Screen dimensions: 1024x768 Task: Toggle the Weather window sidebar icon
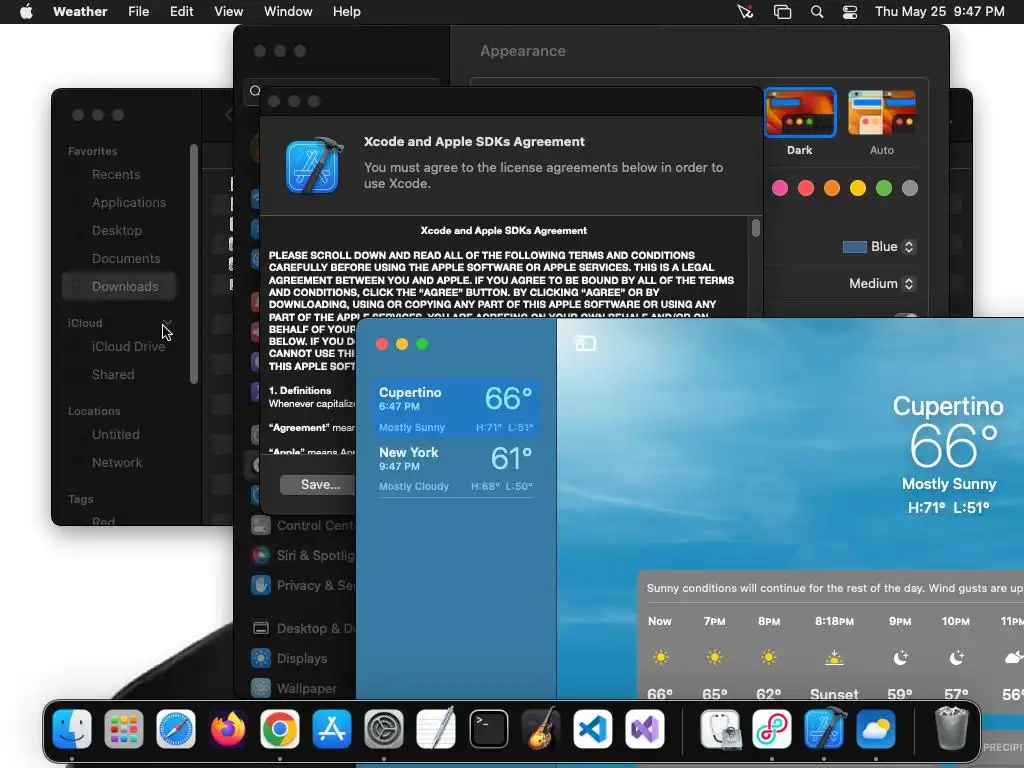pyautogui.click(x=585, y=344)
